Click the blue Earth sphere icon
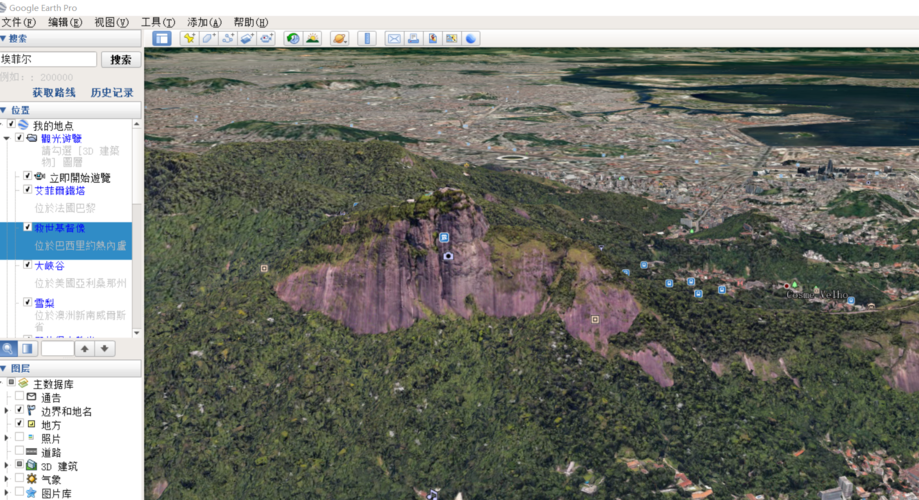 (471, 39)
